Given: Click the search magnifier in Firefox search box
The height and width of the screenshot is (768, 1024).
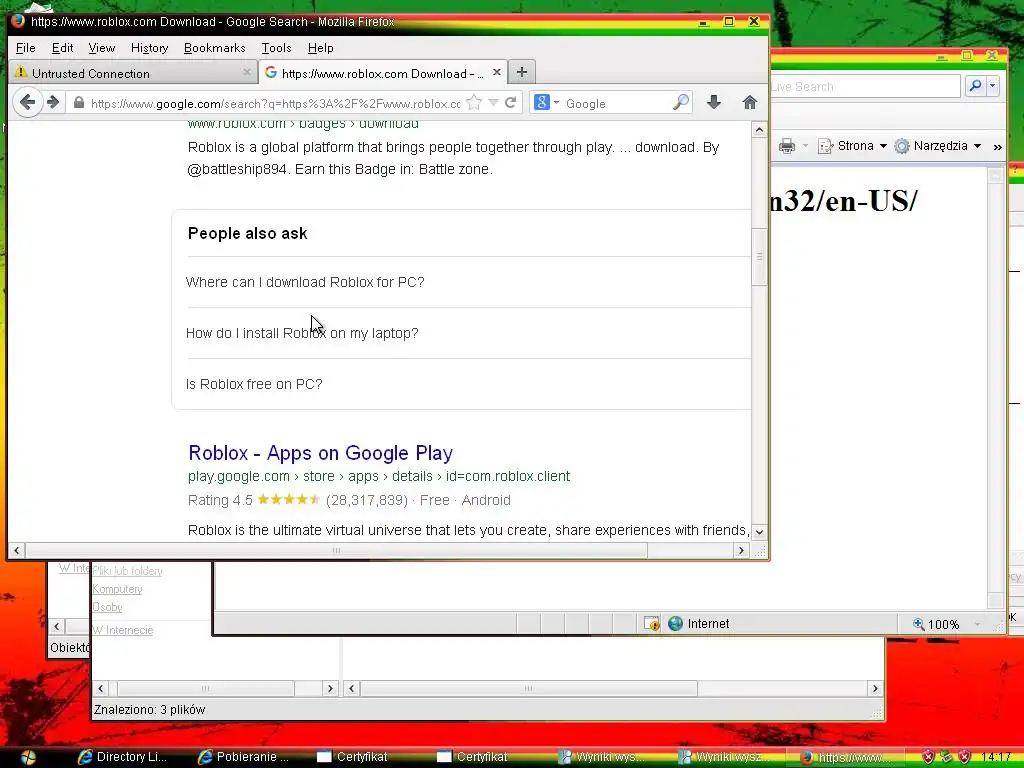Looking at the screenshot, I should (x=680, y=103).
